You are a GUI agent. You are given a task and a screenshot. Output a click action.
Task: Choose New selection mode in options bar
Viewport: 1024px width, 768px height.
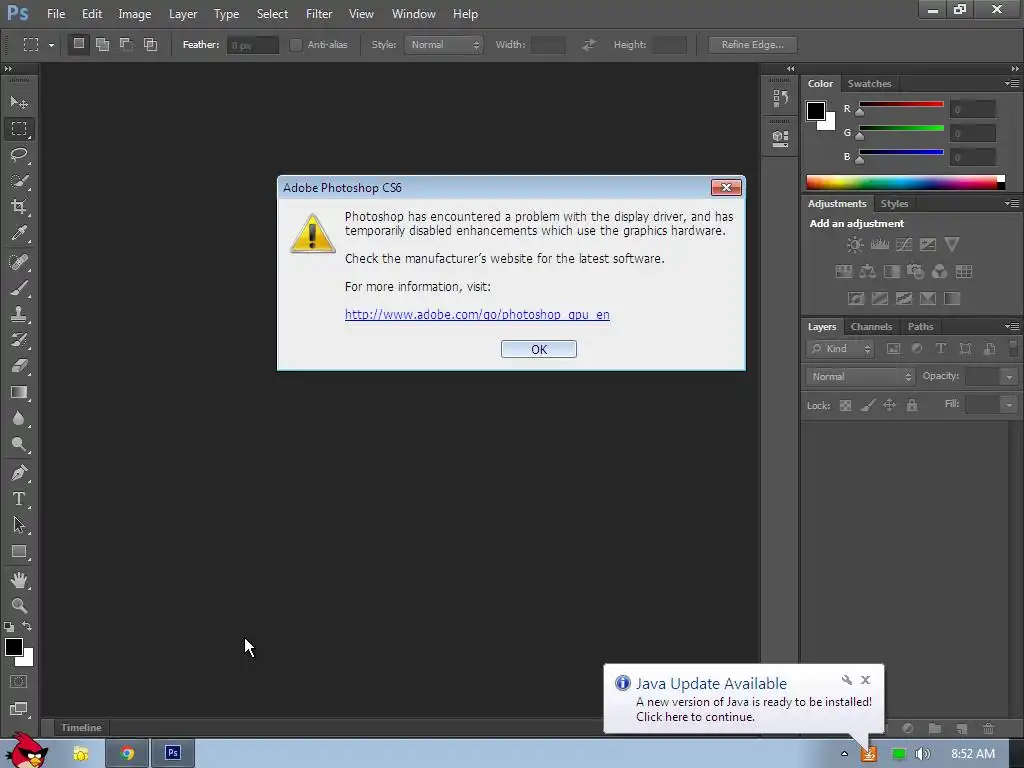(x=78, y=44)
